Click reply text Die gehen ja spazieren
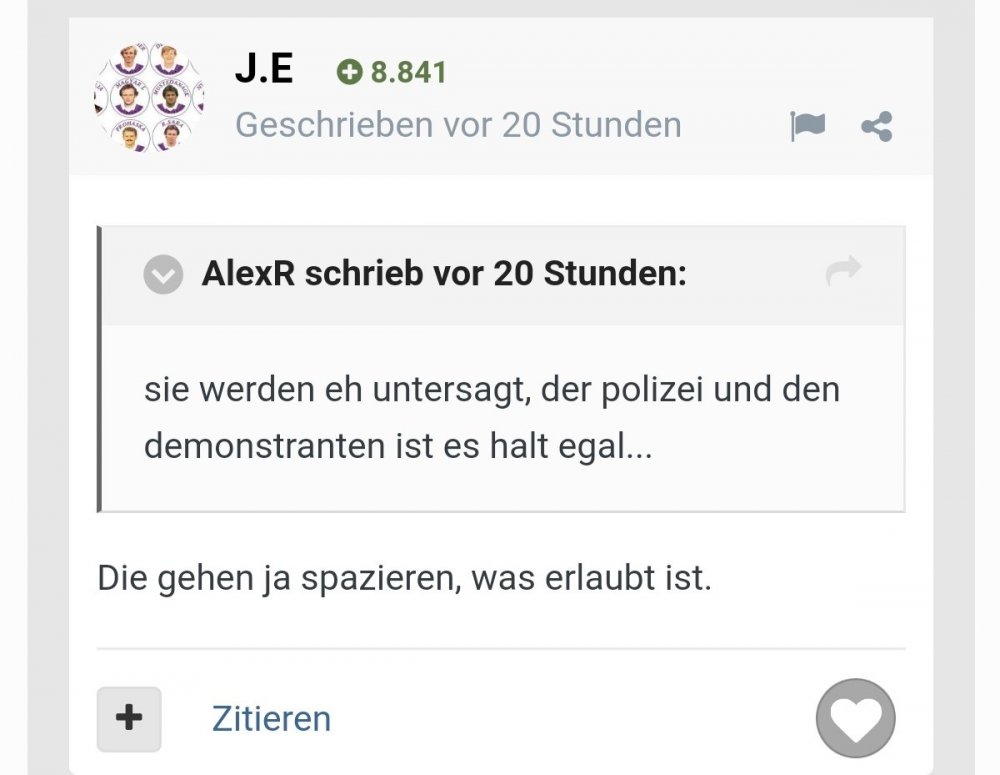Image resolution: width=1000 pixels, height=775 pixels. [404, 578]
